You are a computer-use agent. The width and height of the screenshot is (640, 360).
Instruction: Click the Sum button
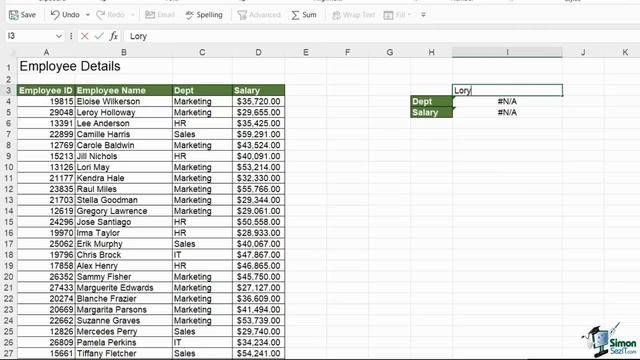(x=304, y=15)
